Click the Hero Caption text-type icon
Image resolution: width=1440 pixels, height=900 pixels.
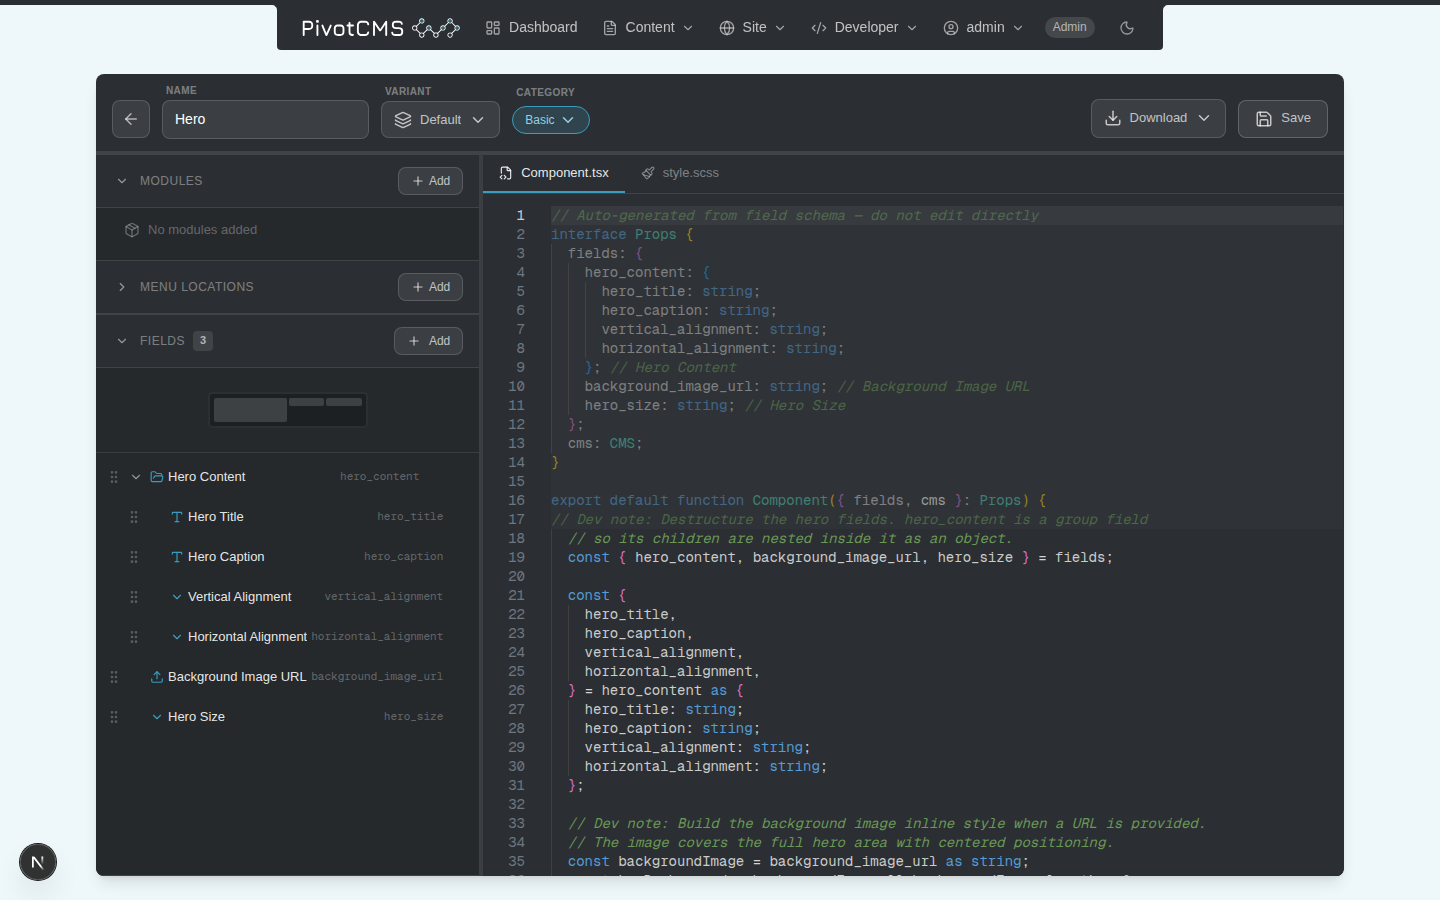(177, 557)
